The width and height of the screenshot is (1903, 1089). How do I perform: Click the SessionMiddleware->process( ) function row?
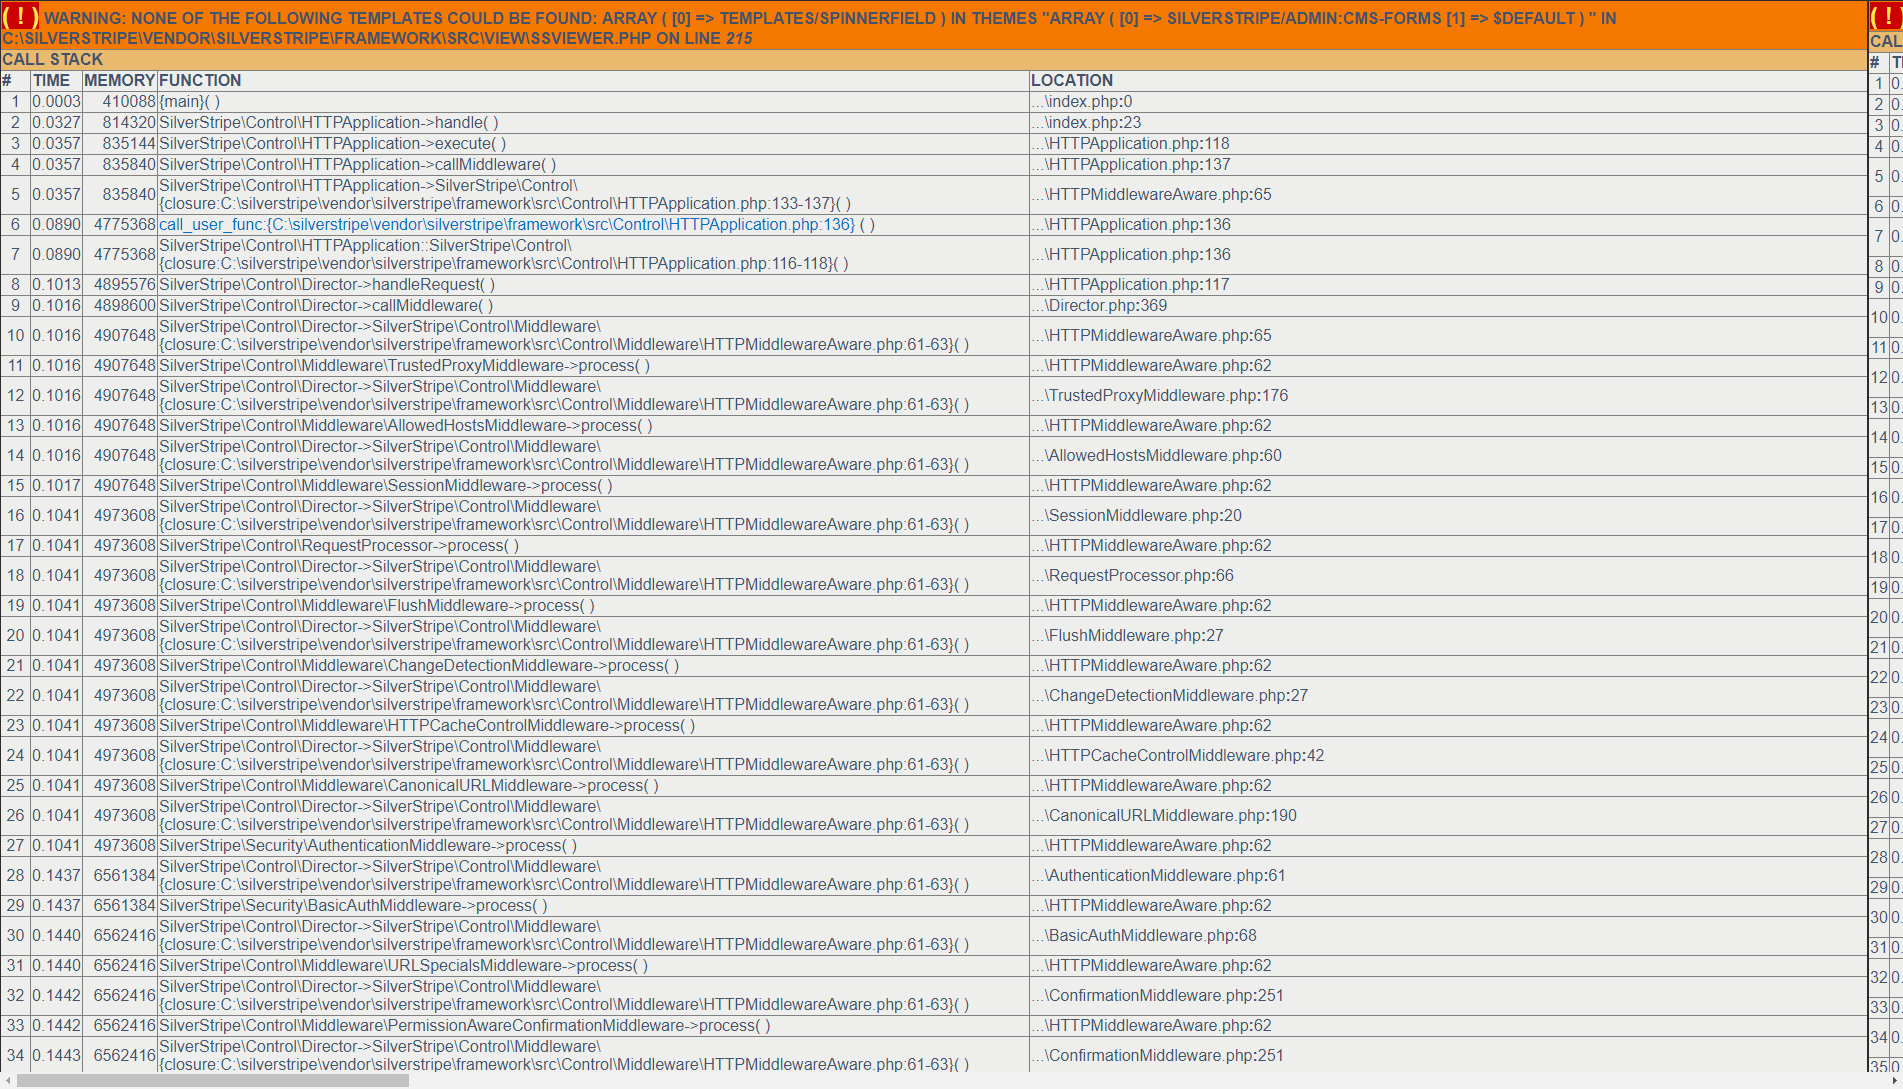(385, 486)
